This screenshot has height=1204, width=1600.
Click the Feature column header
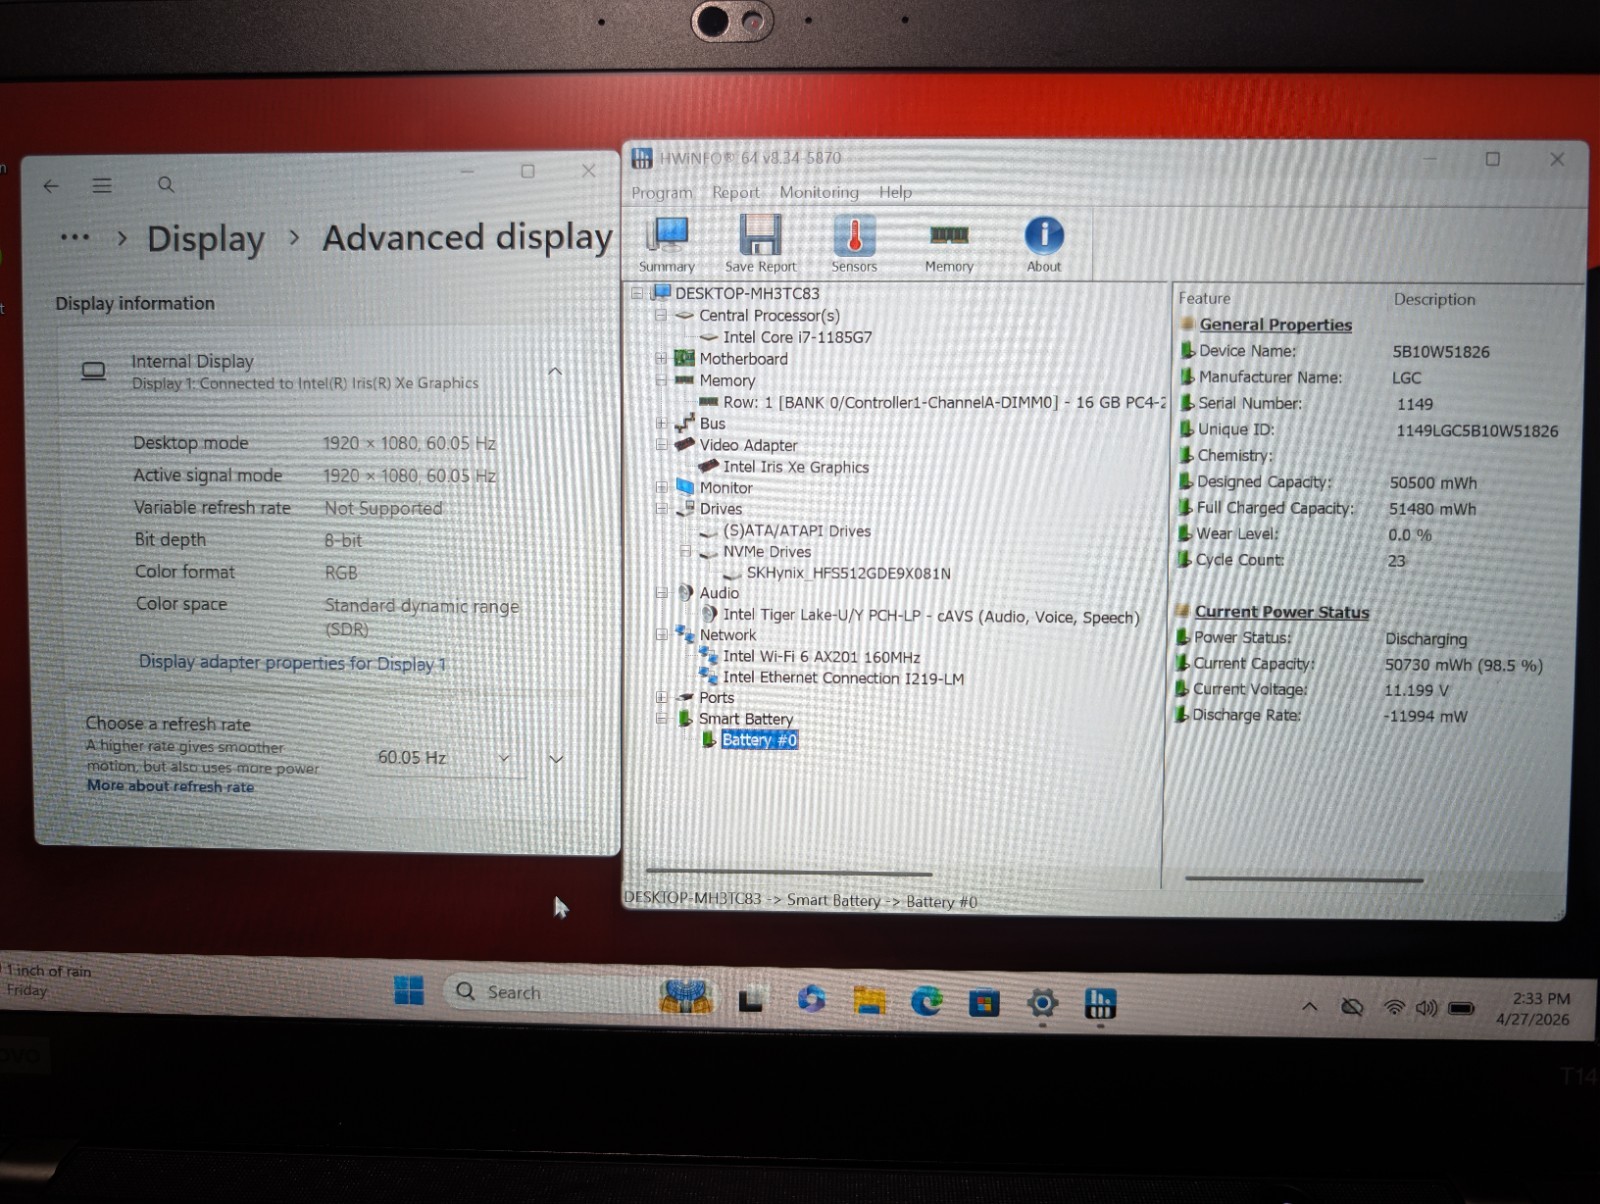point(1204,298)
